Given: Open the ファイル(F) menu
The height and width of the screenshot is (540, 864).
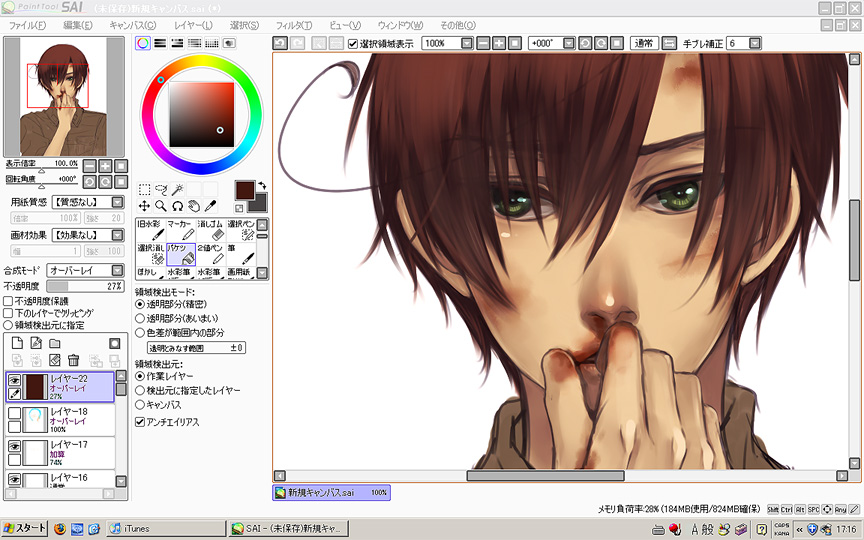Looking at the screenshot, I should (x=28, y=25).
